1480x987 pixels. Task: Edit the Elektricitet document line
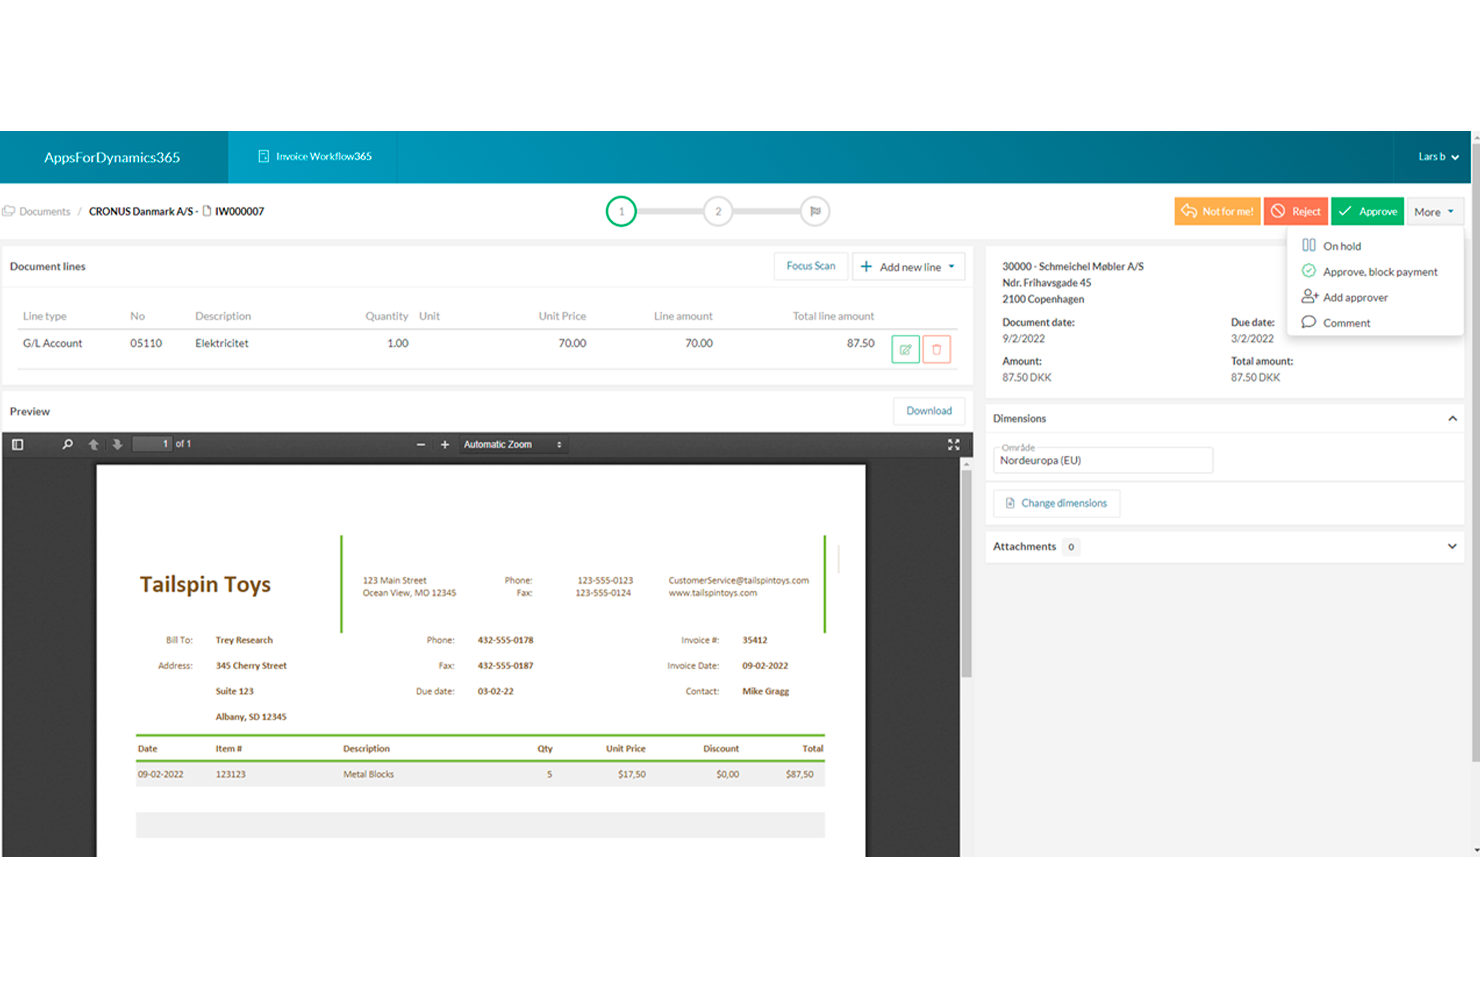coord(905,349)
